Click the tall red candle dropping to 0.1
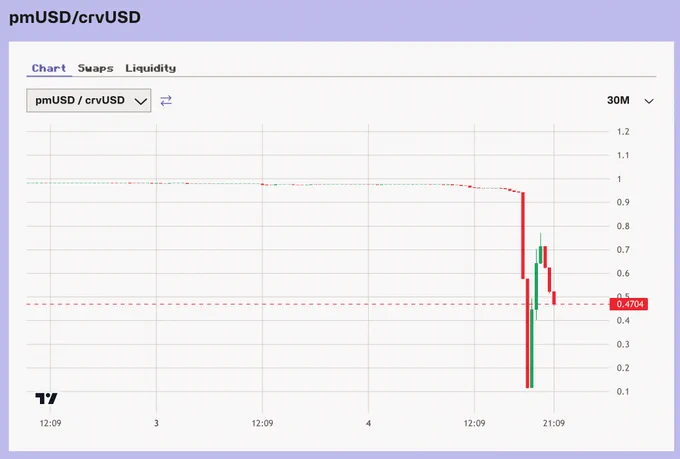Viewport: 680px width, 459px height. coord(528,333)
